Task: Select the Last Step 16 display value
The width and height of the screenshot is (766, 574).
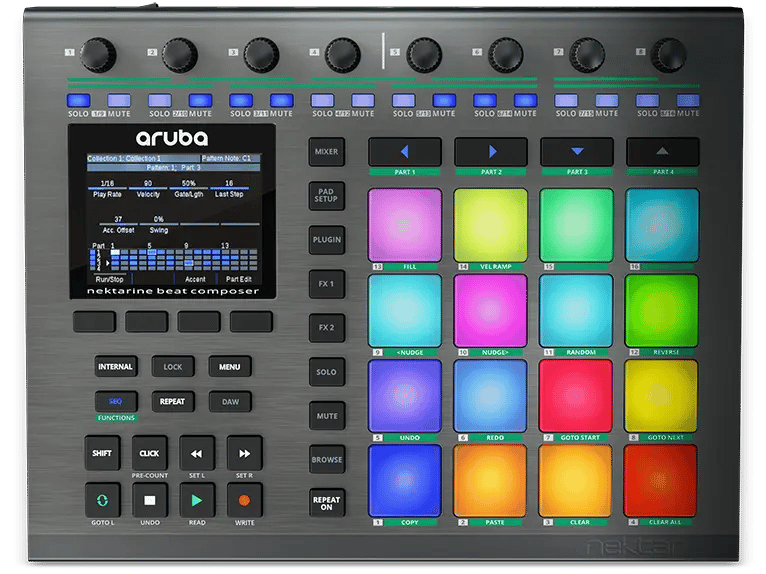Action: point(229,183)
